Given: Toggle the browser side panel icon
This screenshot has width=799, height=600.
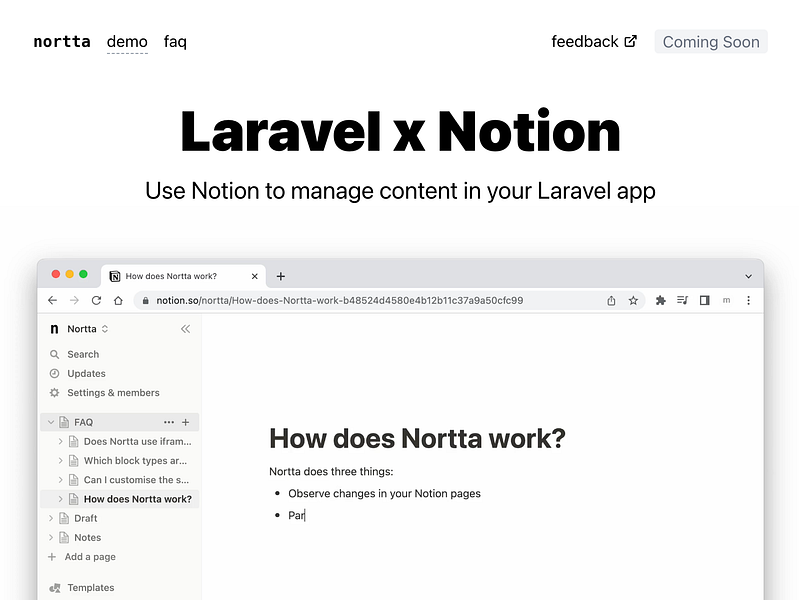Looking at the screenshot, I should [x=704, y=300].
